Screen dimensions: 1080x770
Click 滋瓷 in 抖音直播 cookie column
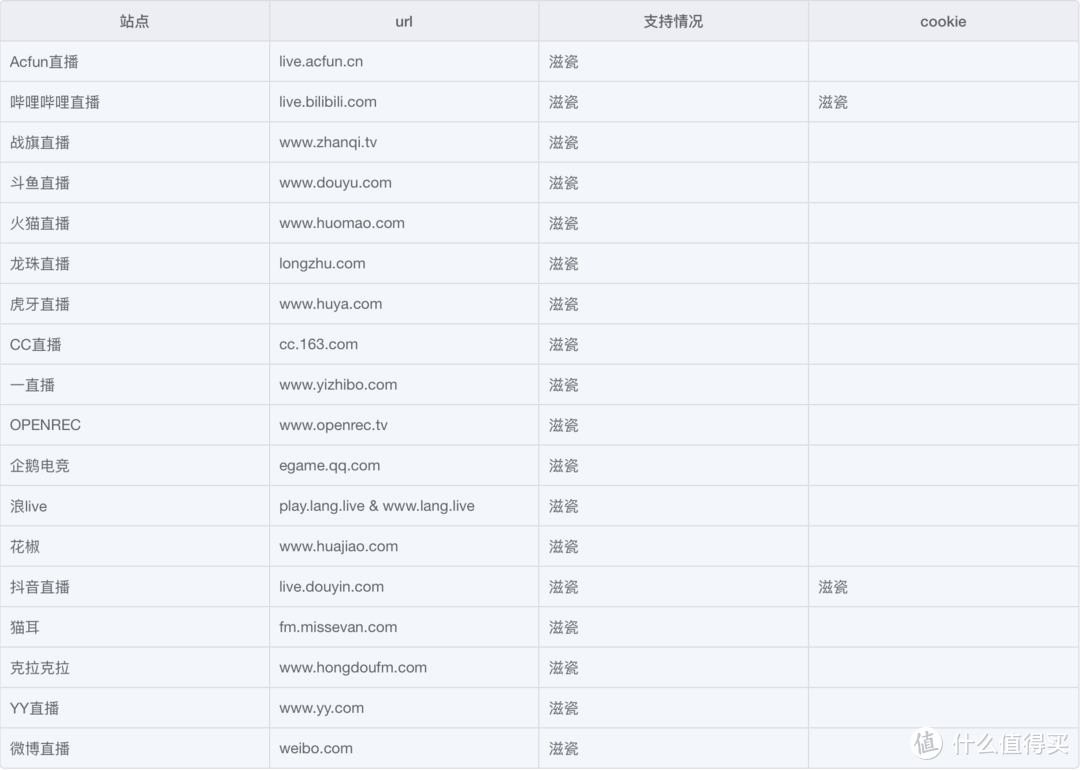tap(833, 587)
